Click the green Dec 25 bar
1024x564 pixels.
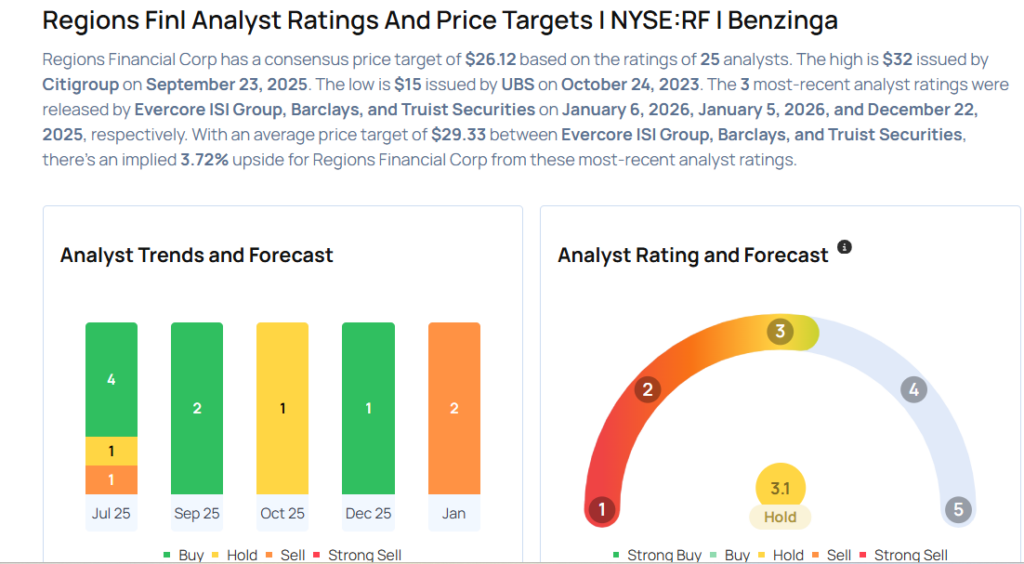click(368, 408)
